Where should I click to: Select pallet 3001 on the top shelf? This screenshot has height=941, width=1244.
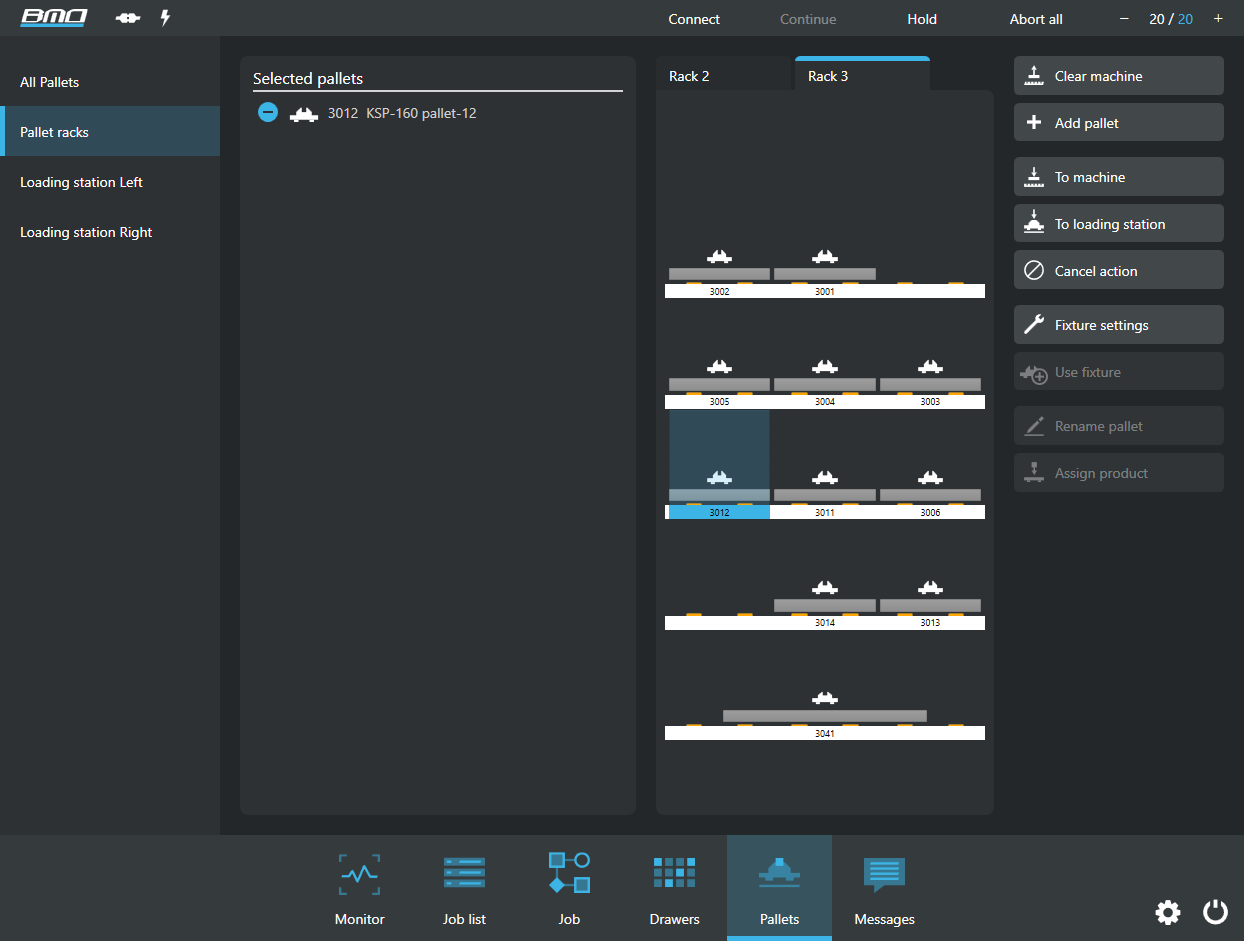tap(824, 271)
